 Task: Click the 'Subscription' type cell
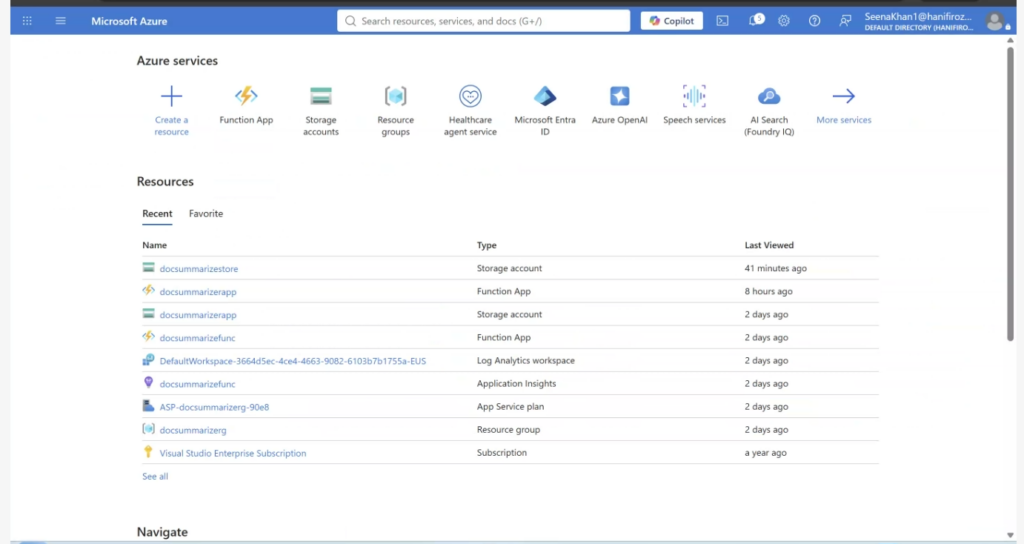click(502, 453)
